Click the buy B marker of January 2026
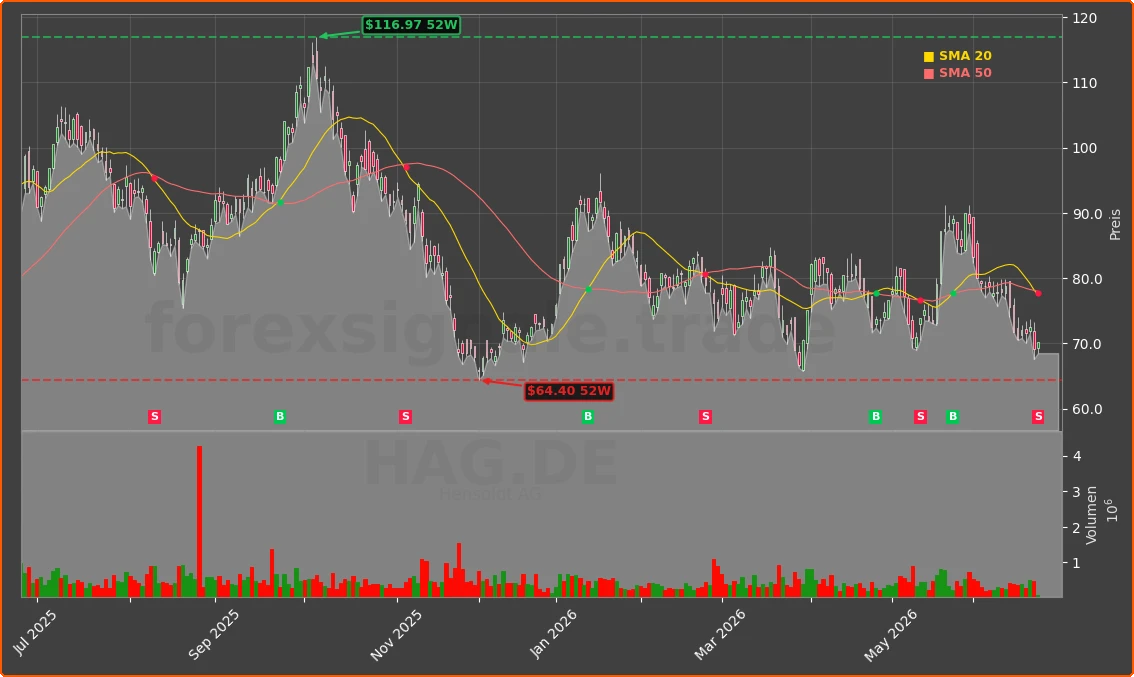Image resolution: width=1134 pixels, height=677 pixels. (x=588, y=417)
